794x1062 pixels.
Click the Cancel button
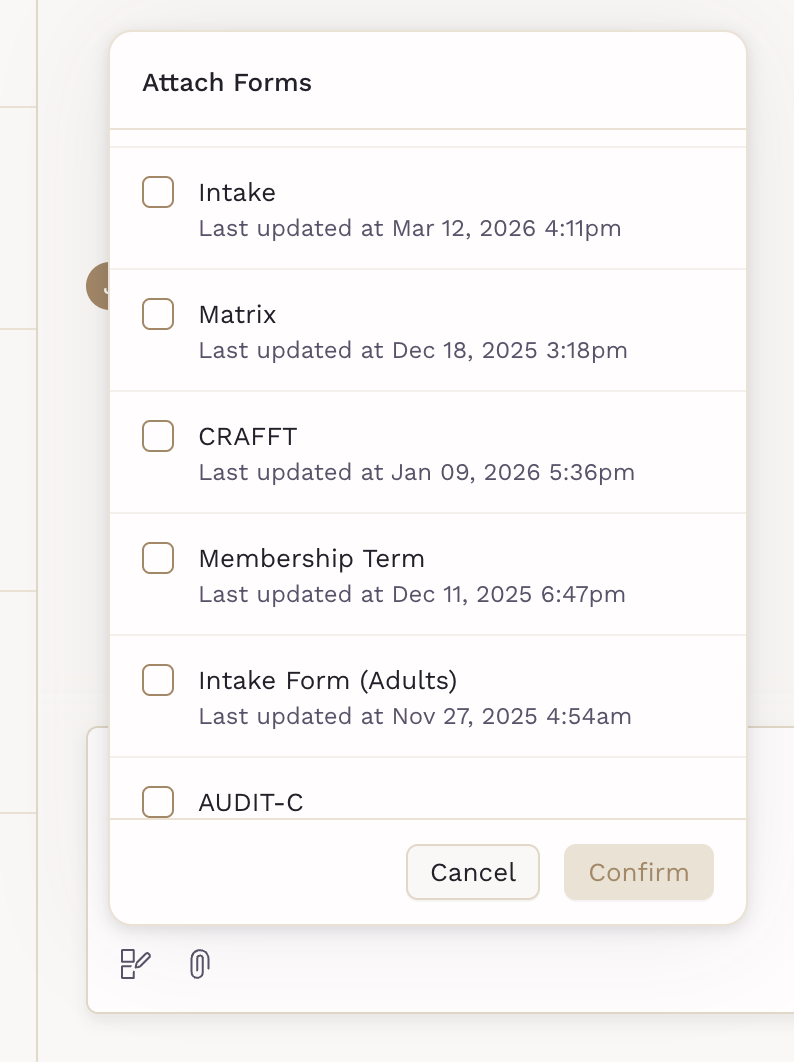click(473, 872)
